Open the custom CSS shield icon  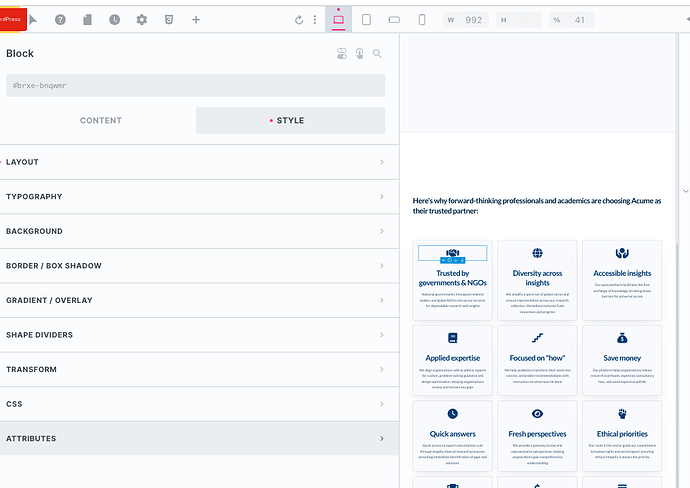tap(169, 19)
